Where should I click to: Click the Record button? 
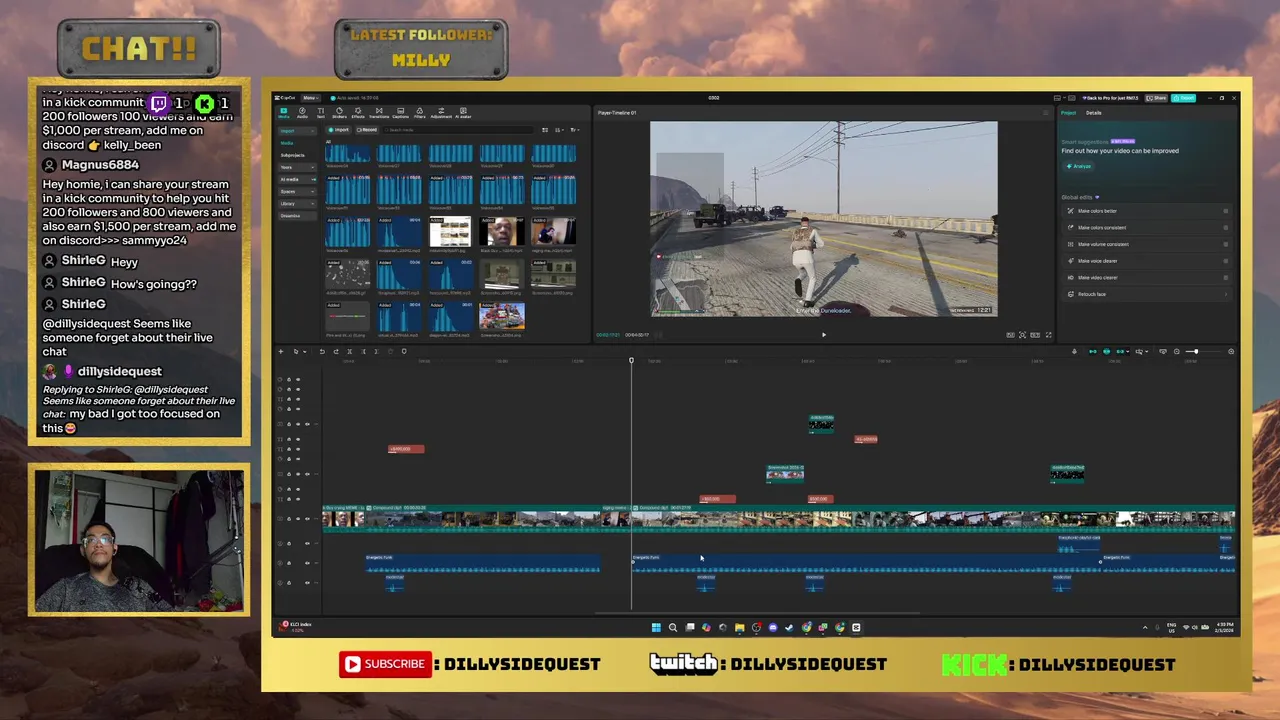tap(367, 130)
